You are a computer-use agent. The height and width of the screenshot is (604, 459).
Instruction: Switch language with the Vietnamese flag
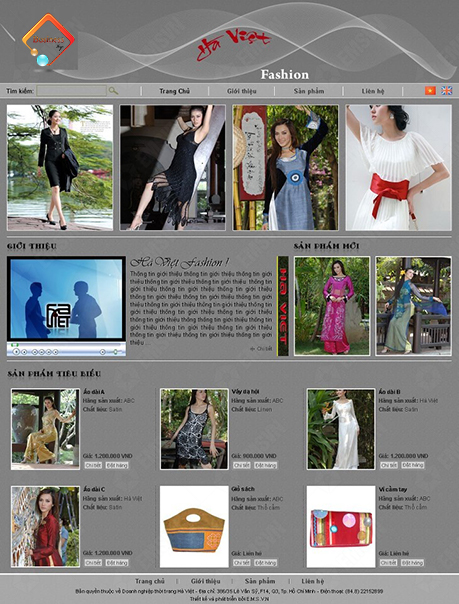pos(430,91)
